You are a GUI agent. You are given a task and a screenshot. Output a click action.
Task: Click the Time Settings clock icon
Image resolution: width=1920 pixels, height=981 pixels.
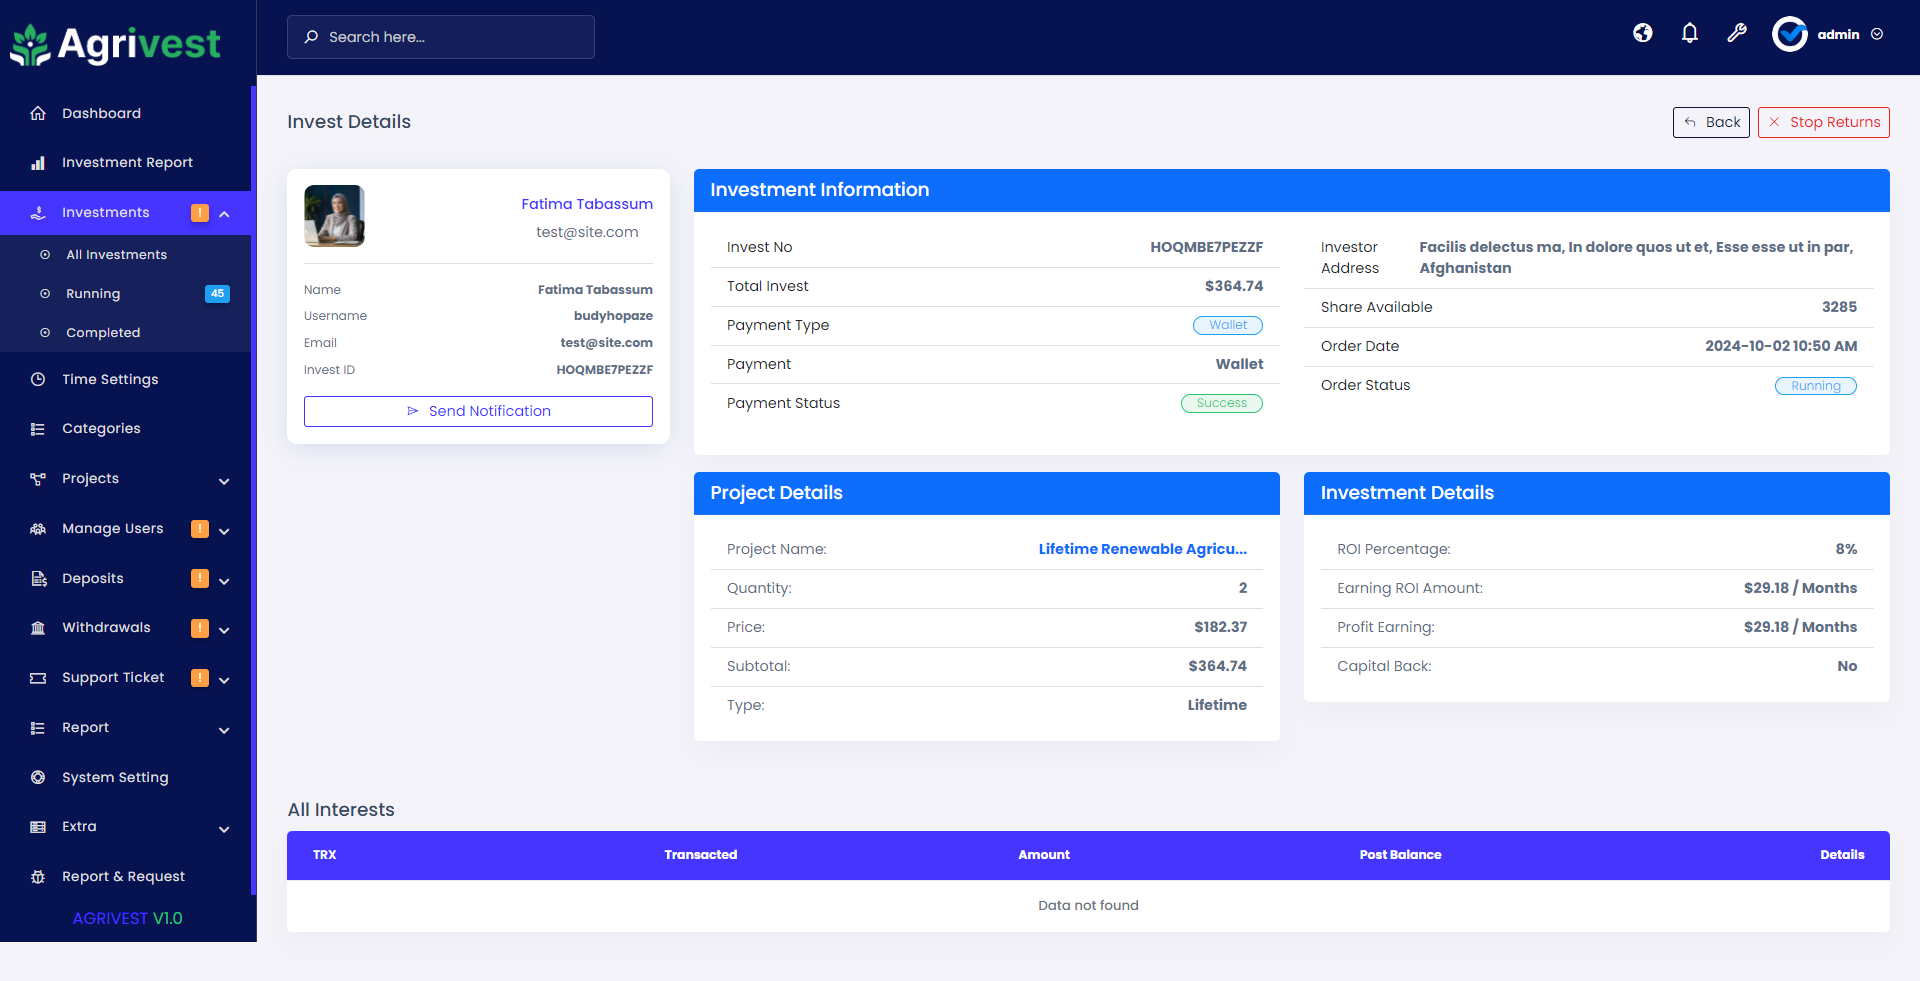[38, 379]
